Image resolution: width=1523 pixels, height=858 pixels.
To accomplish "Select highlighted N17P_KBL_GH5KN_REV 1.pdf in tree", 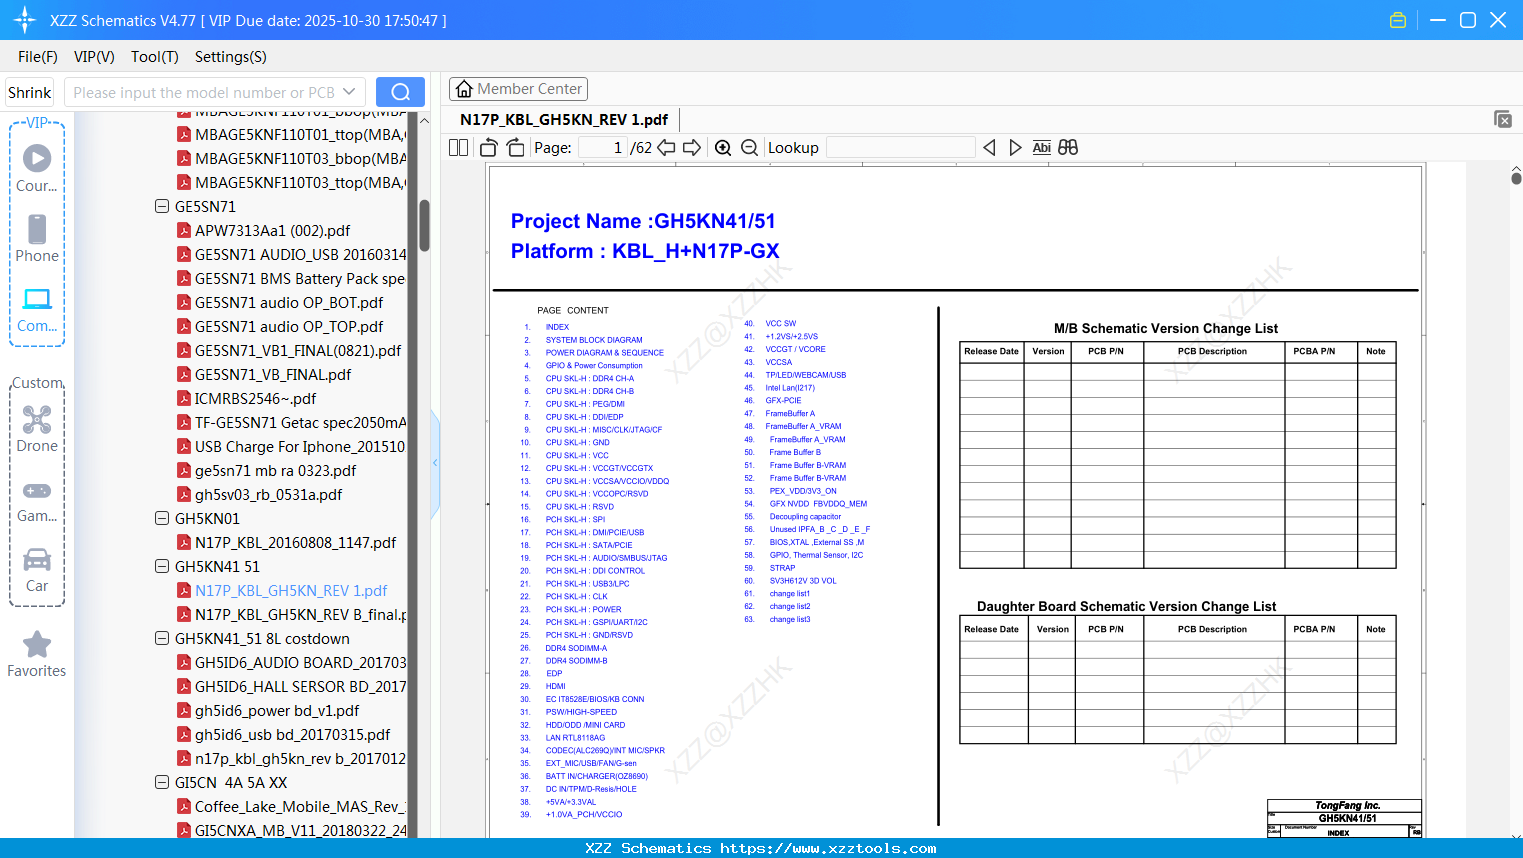I will point(291,590).
